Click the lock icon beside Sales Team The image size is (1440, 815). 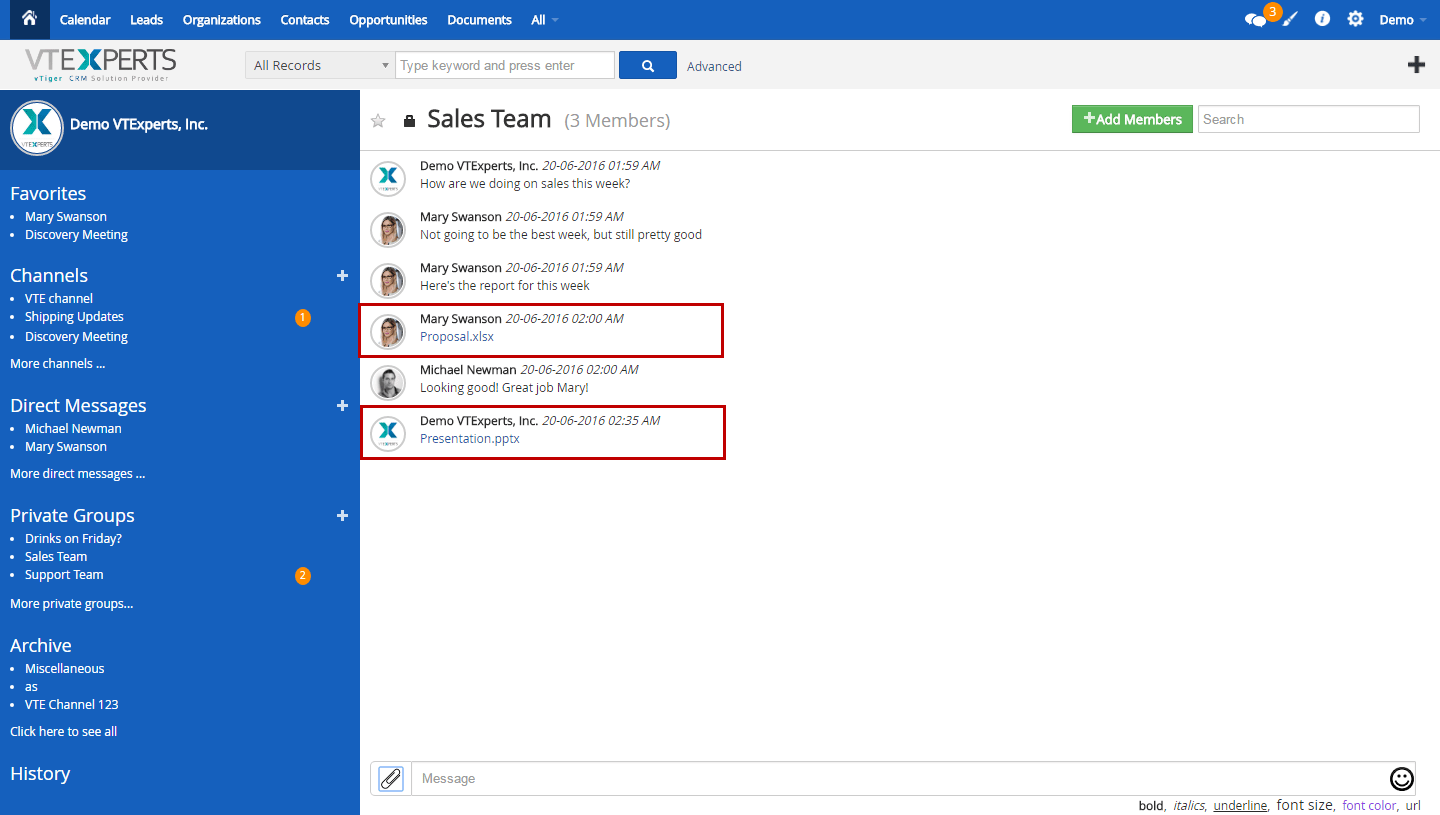(x=409, y=120)
